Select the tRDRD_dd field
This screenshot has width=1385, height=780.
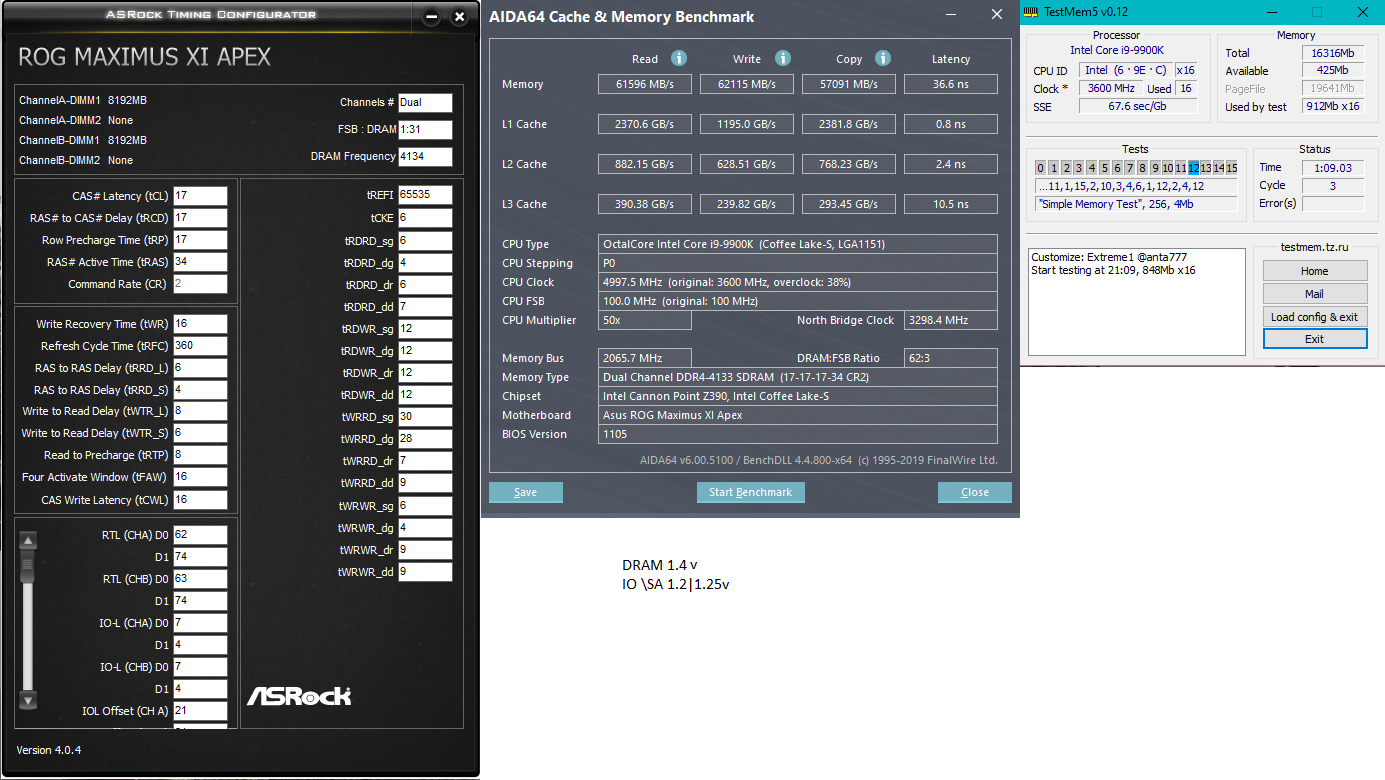(425, 307)
